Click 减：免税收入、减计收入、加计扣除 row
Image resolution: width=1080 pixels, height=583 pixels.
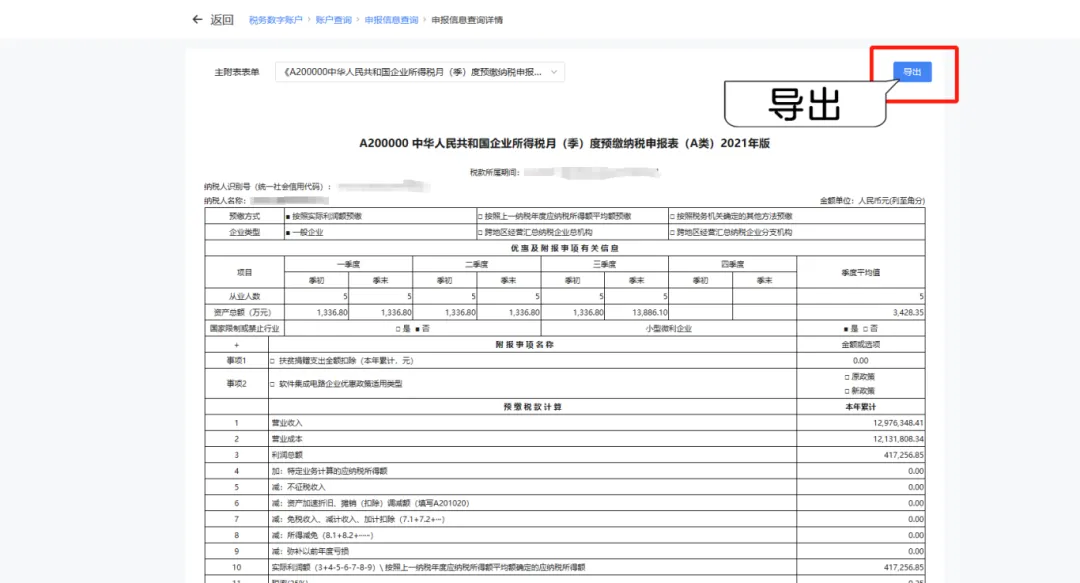coord(358,519)
